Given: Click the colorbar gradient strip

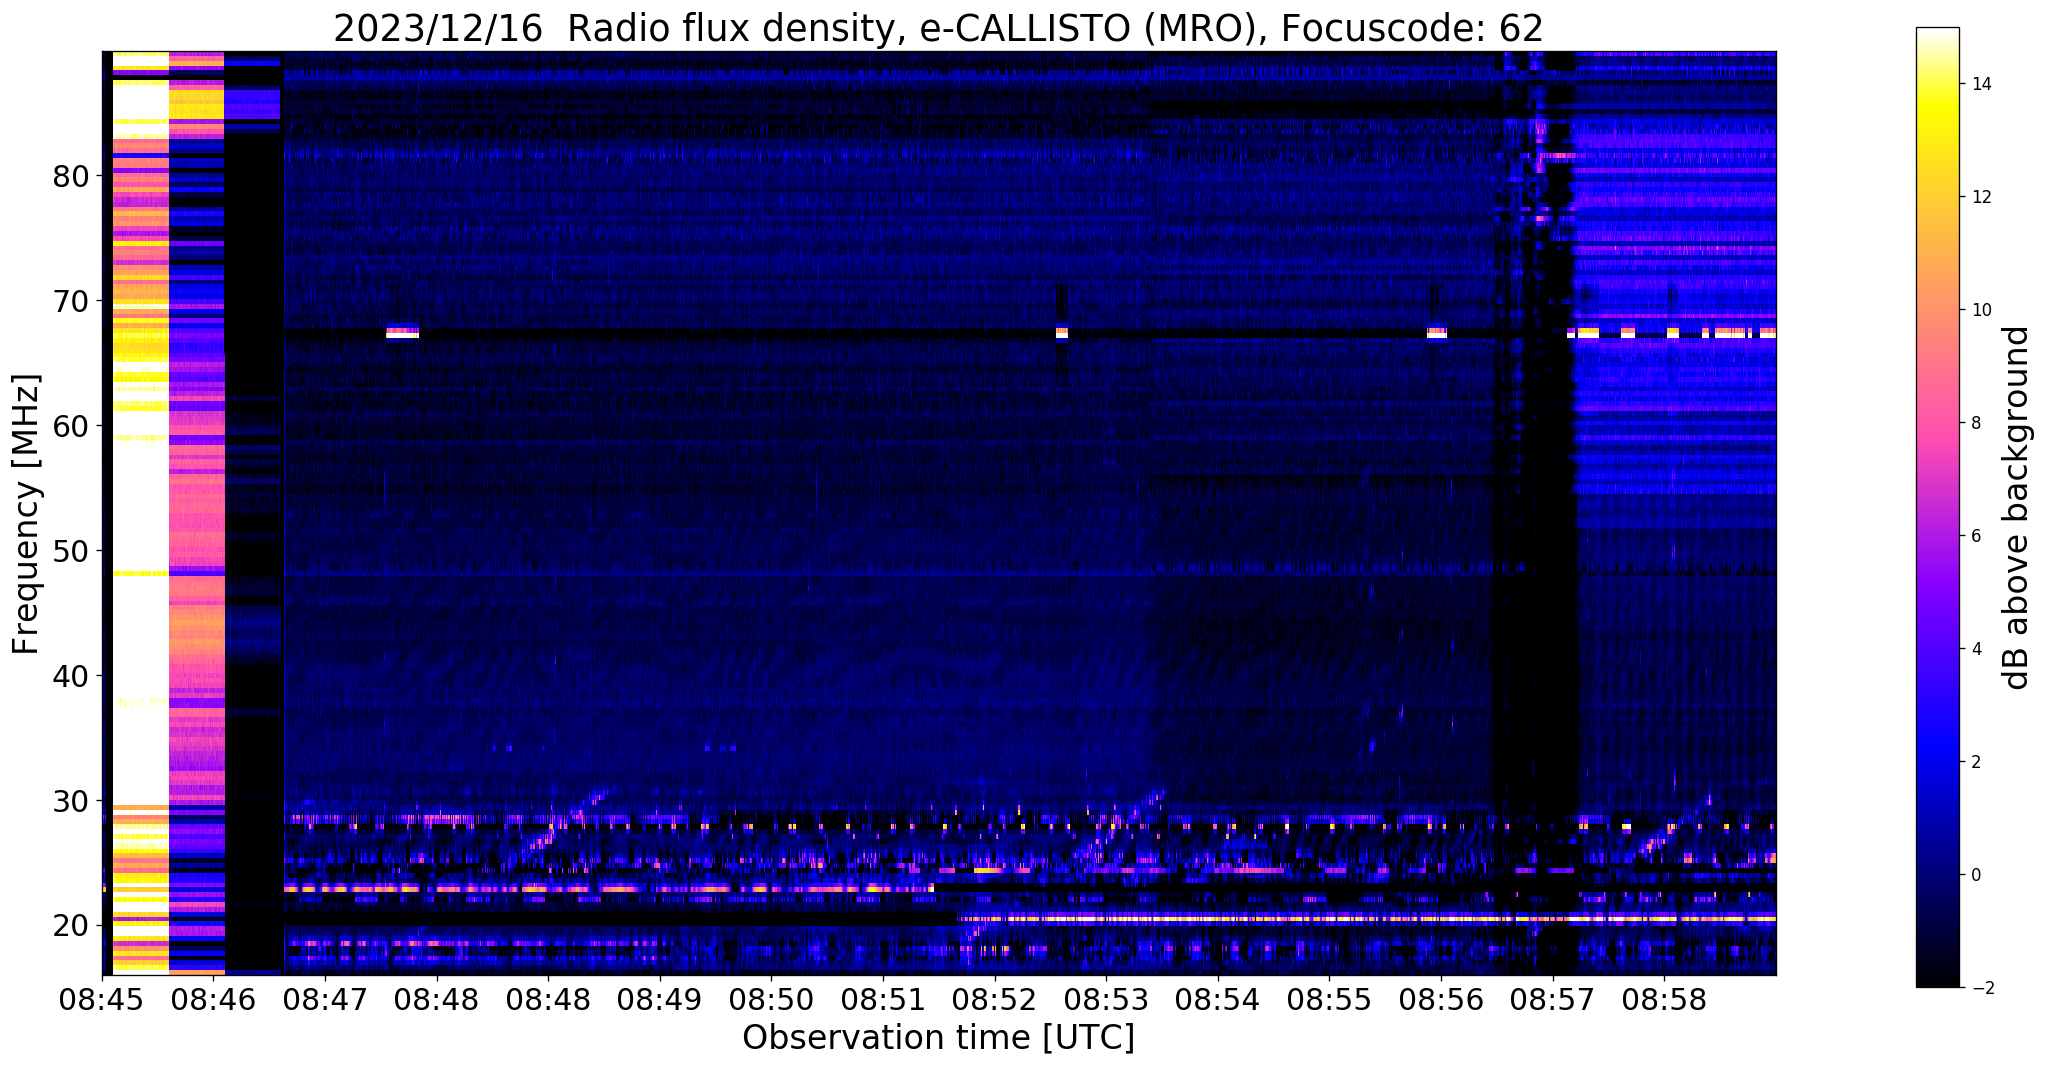Looking at the screenshot, I should (1937, 507).
